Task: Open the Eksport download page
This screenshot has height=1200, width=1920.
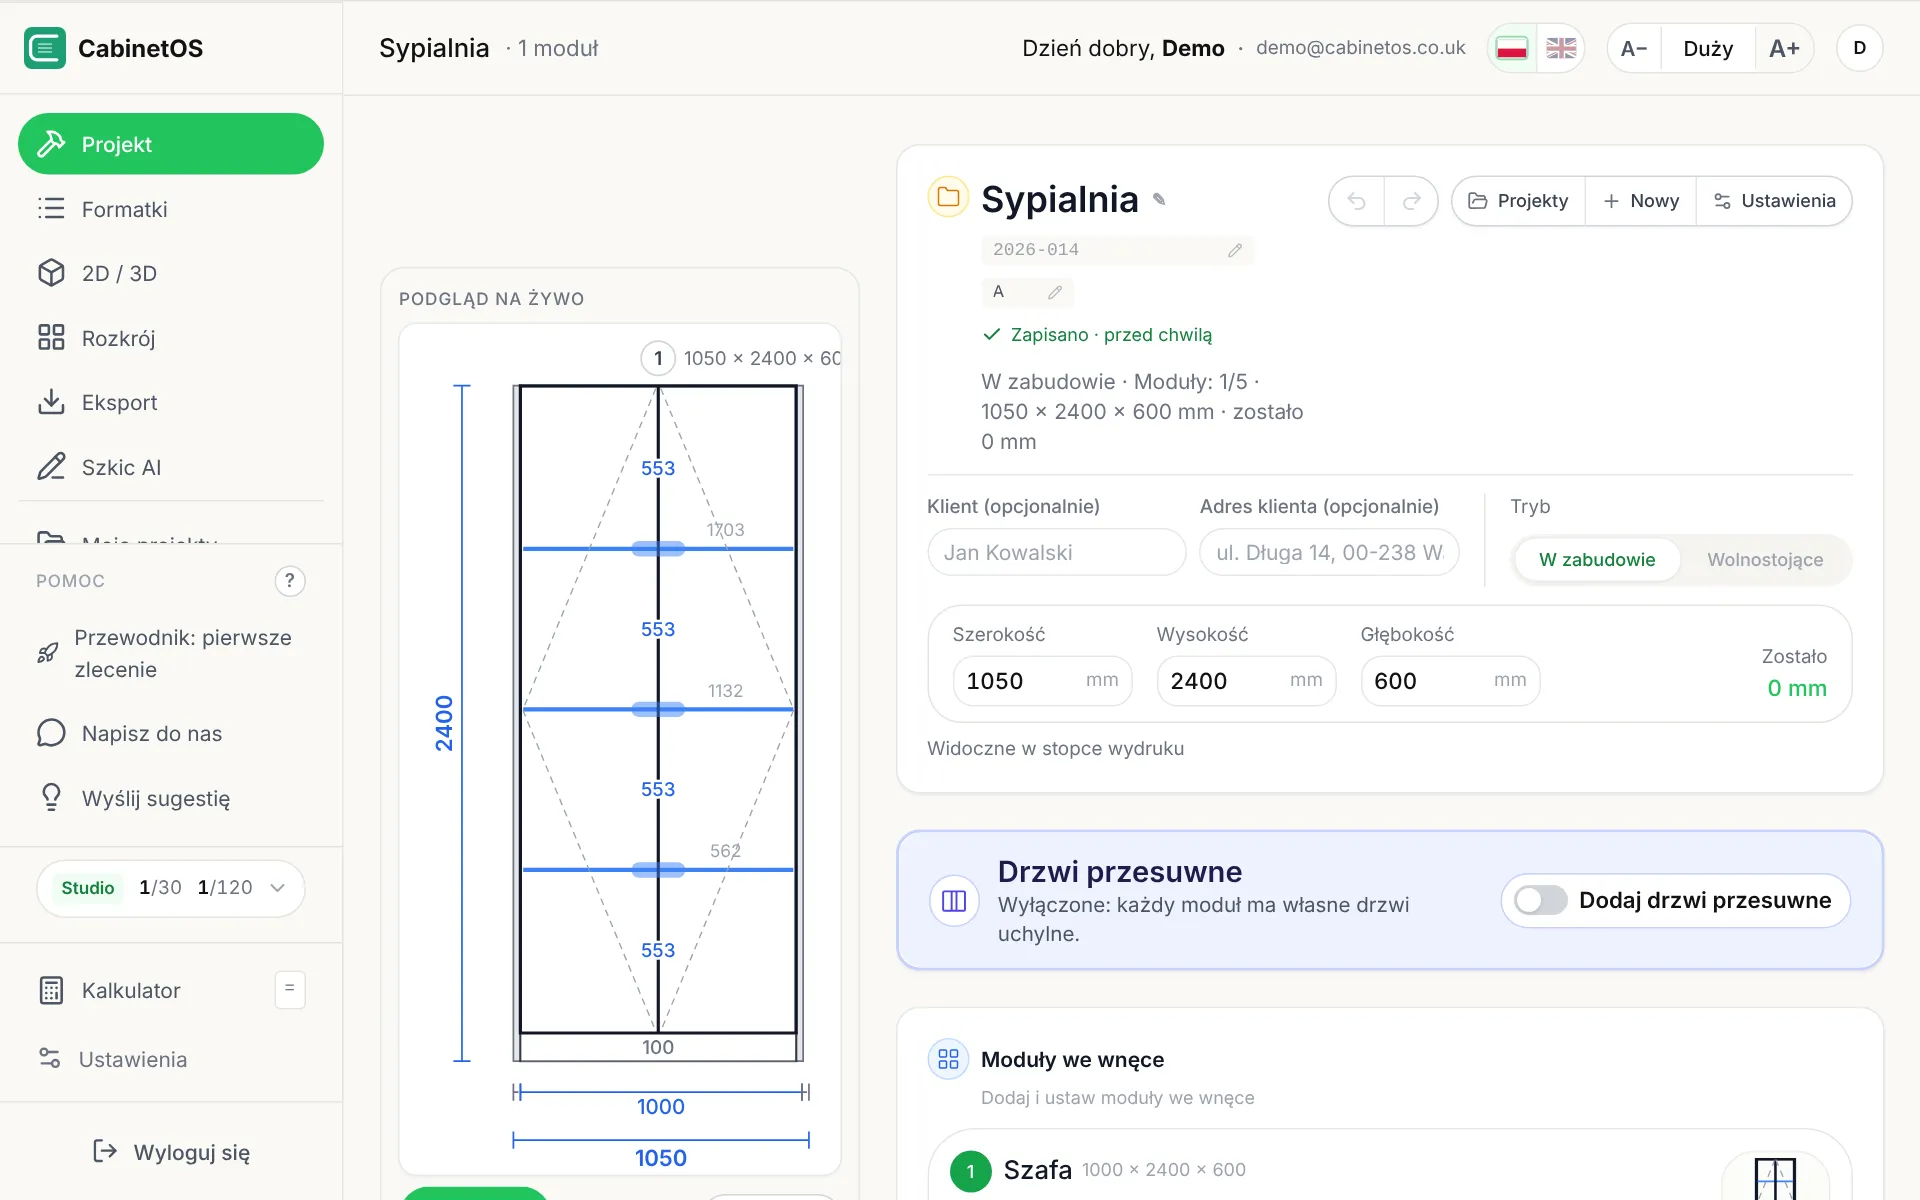Action: click(x=171, y=402)
